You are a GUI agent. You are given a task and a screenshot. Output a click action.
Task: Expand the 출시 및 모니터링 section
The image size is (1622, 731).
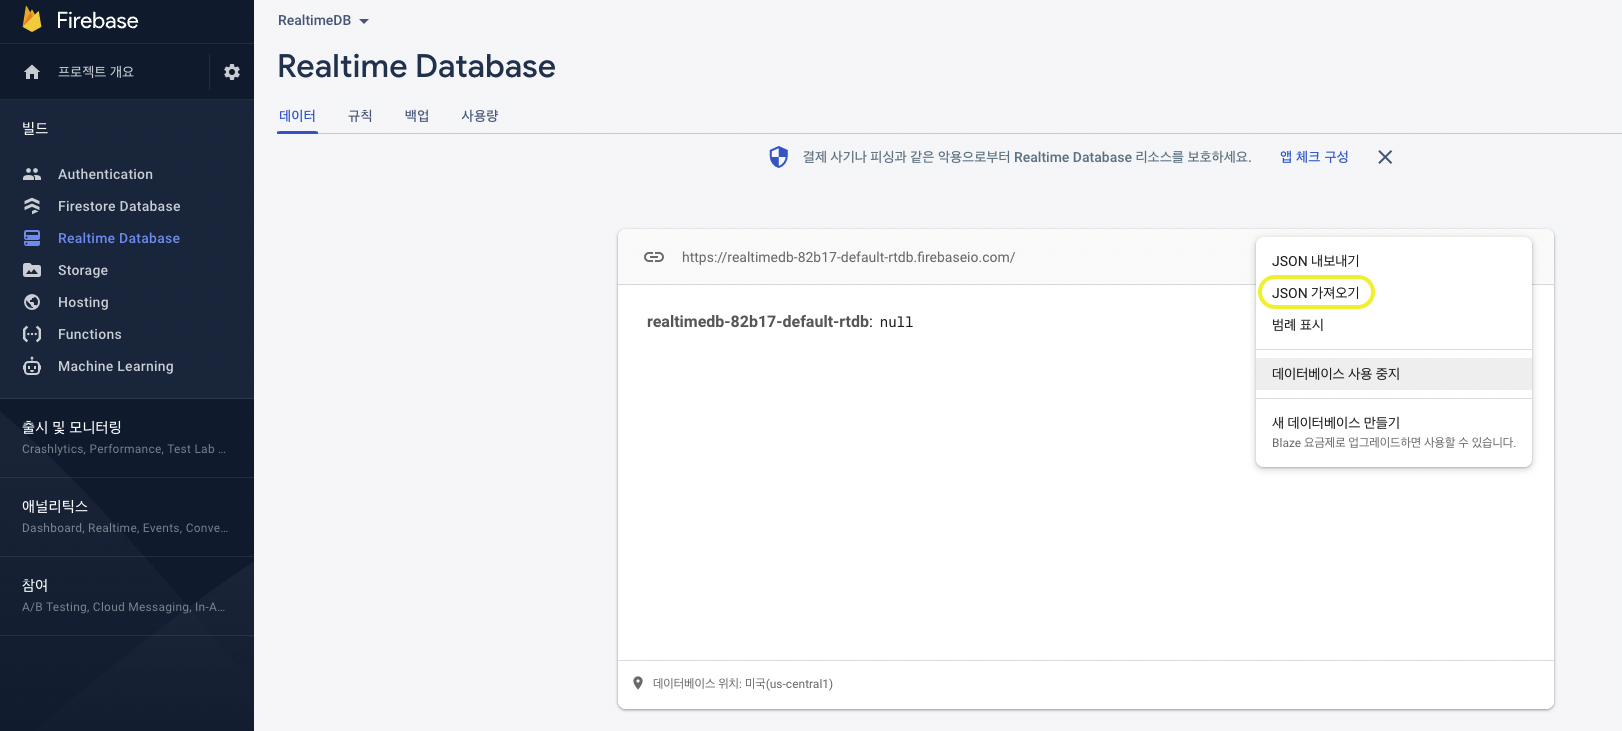(x=127, y=437)
